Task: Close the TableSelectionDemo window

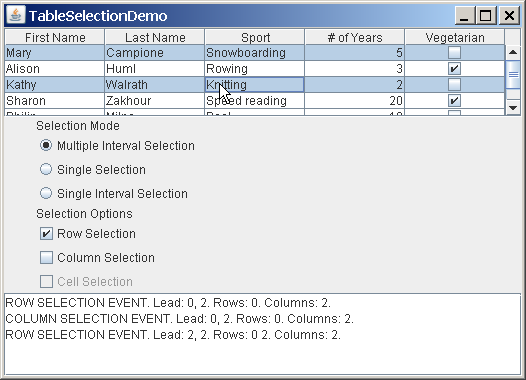Action: point(509,15)
